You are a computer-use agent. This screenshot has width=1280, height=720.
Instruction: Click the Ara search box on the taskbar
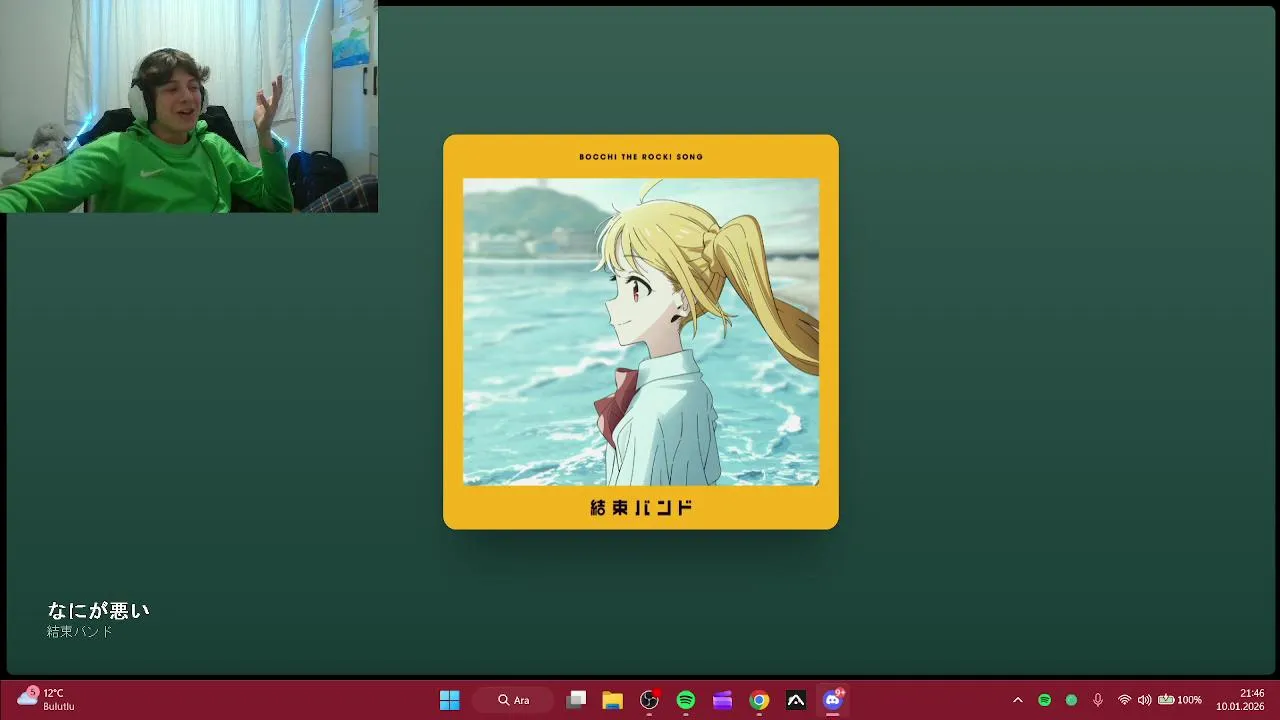click(513, 700)
